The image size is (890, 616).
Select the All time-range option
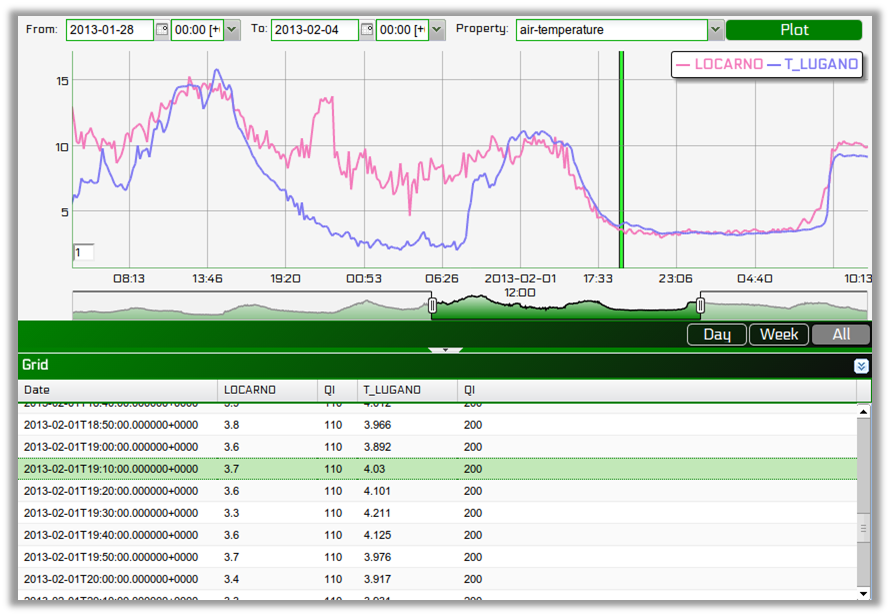(x=841, y=334)
